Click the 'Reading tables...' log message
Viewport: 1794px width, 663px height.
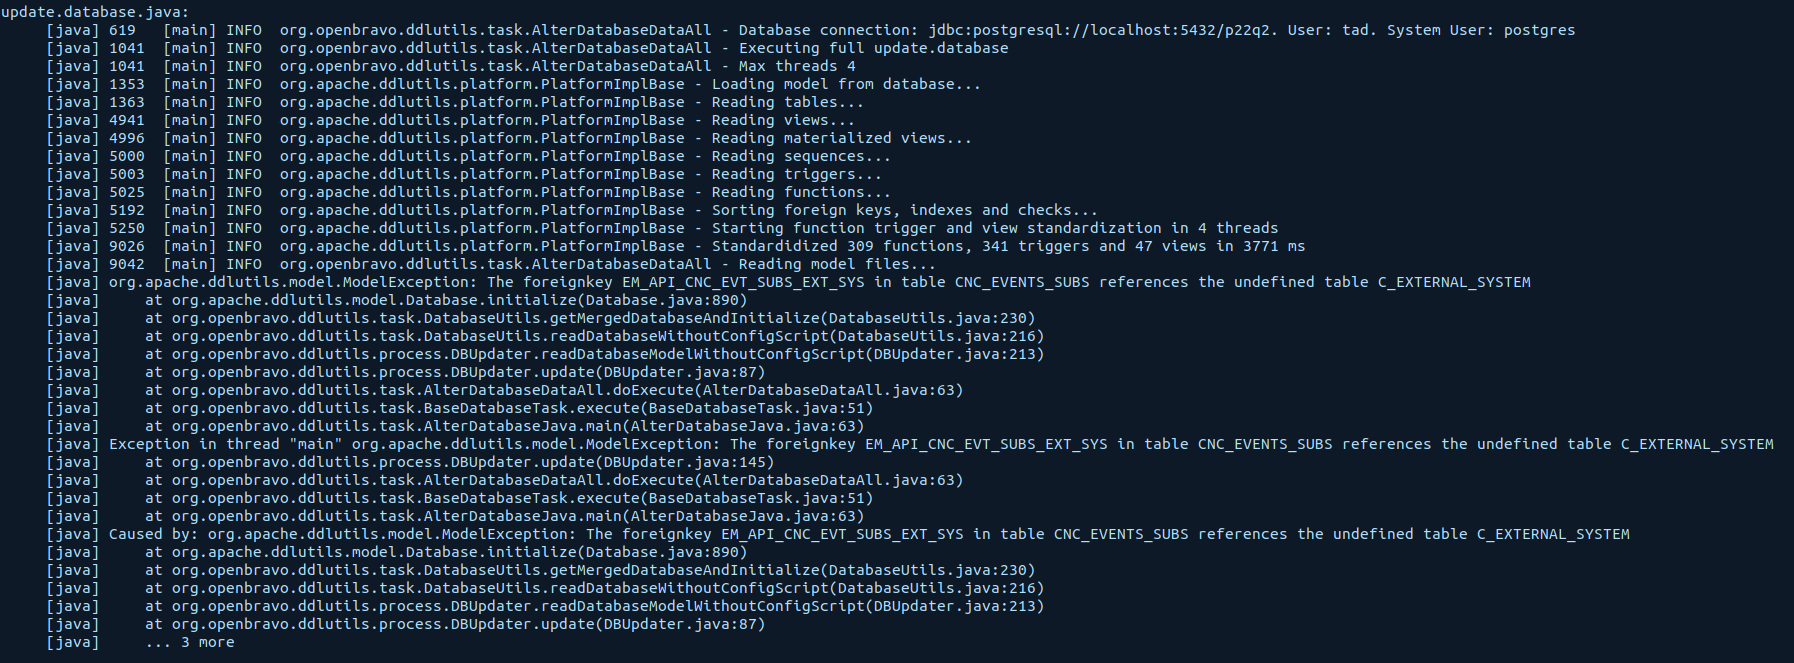pyautogui.click(x=787, y=102)
